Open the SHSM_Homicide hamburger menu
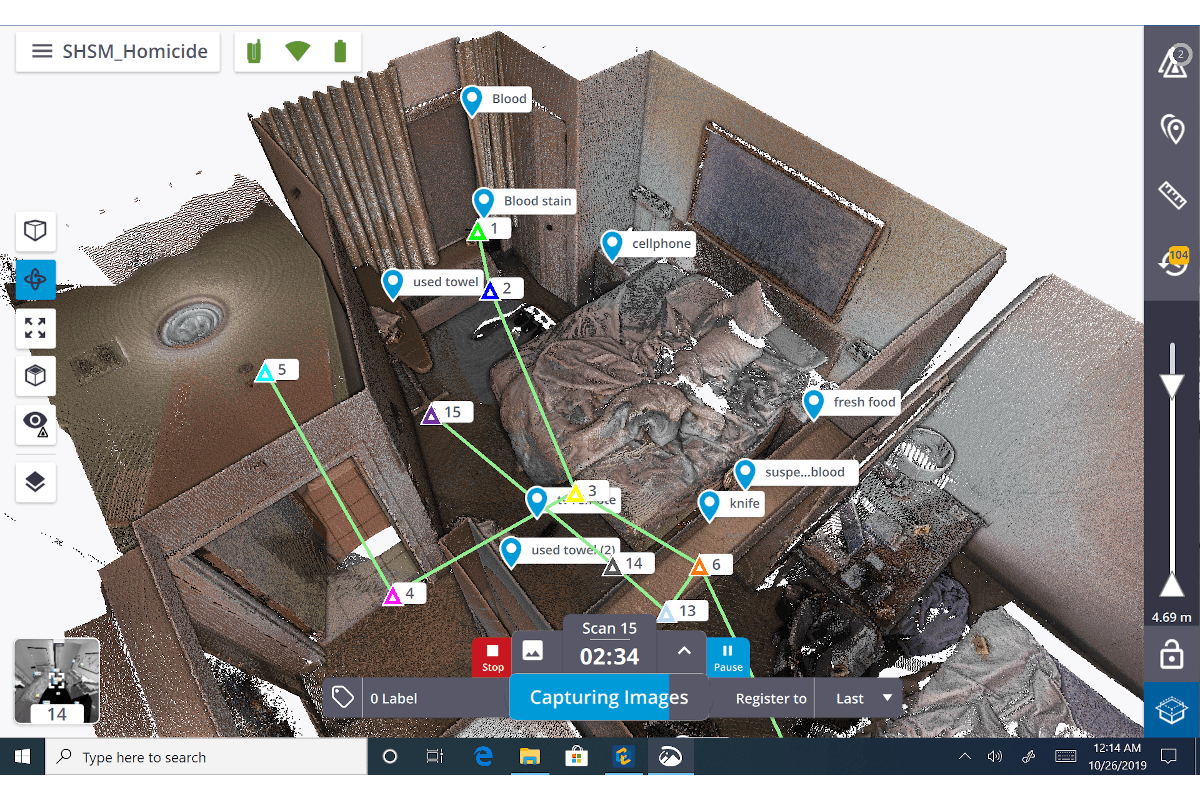1200x800 pixels. 42,51
